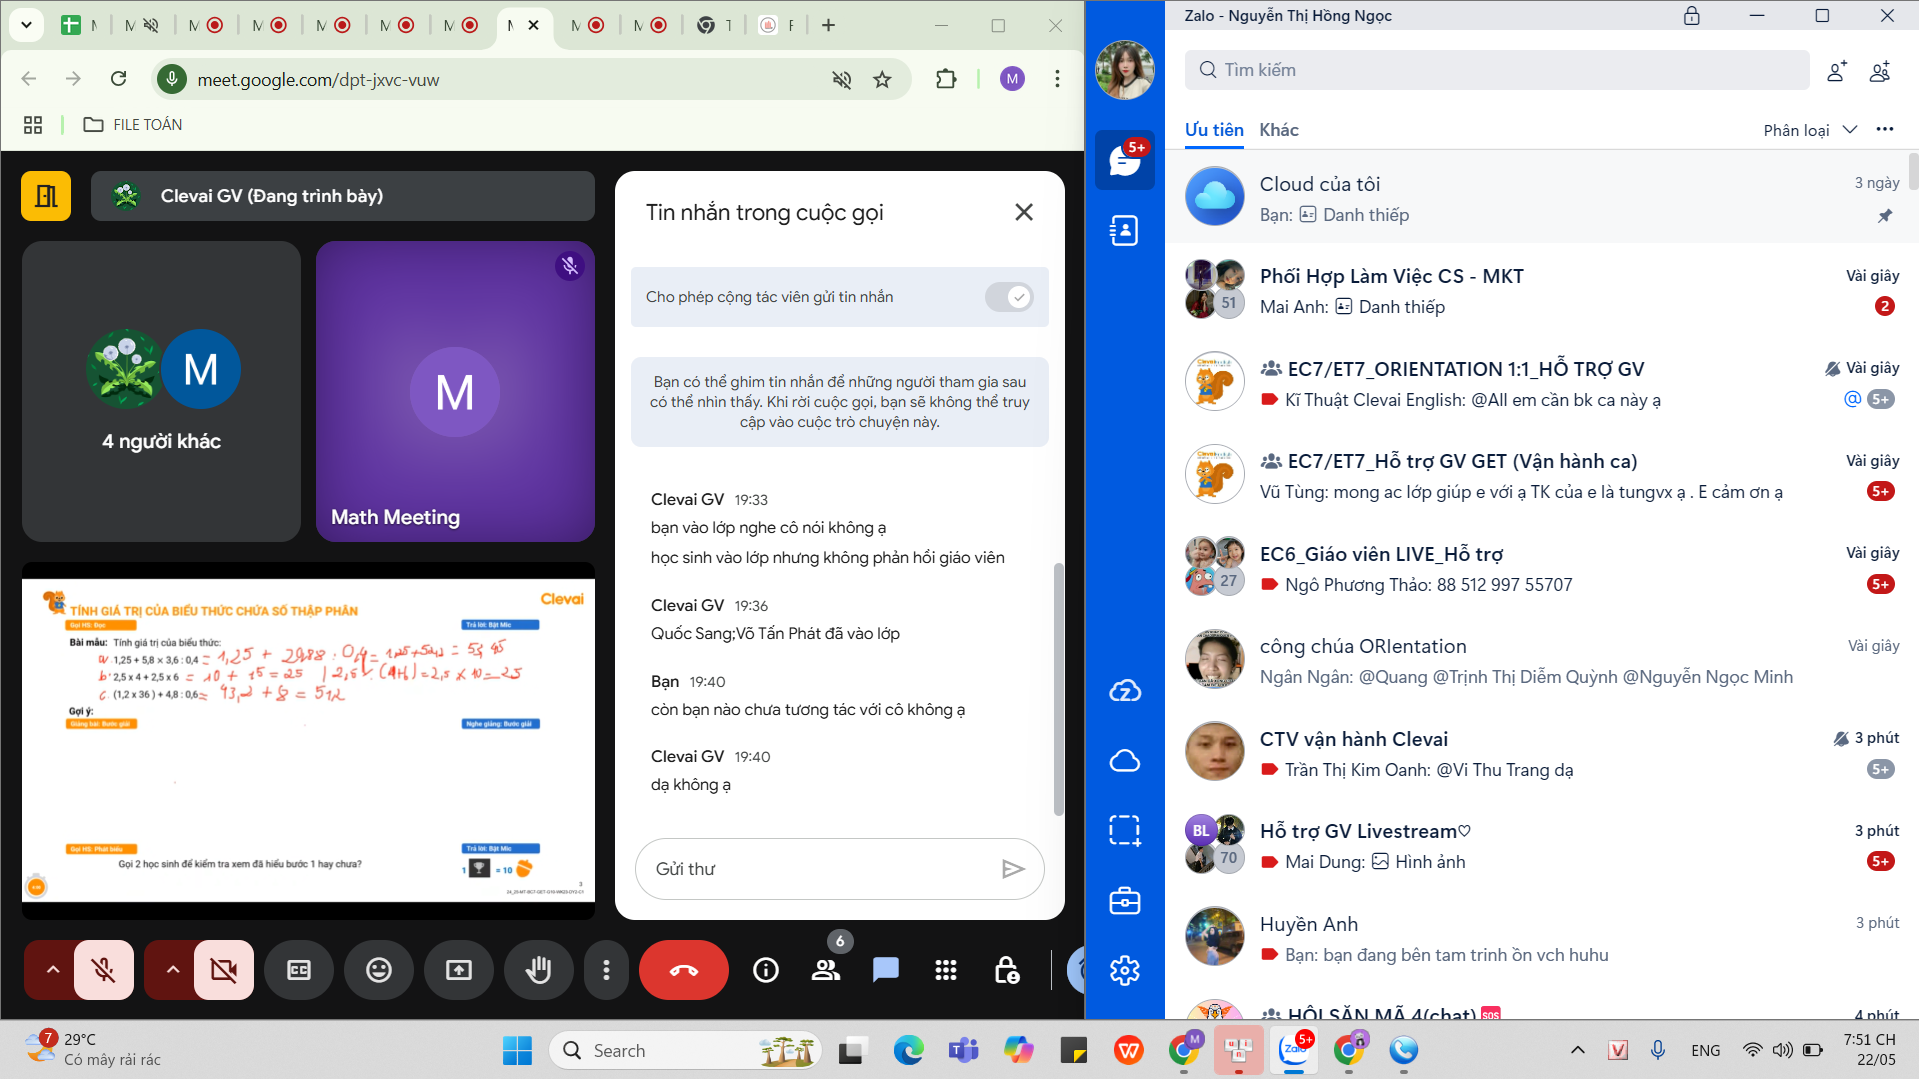Open Zalo Cloud (Z) sidebar icon
This screenshot has height=1079, width=1919.
pyautogui.click(x=1125, y=691)
